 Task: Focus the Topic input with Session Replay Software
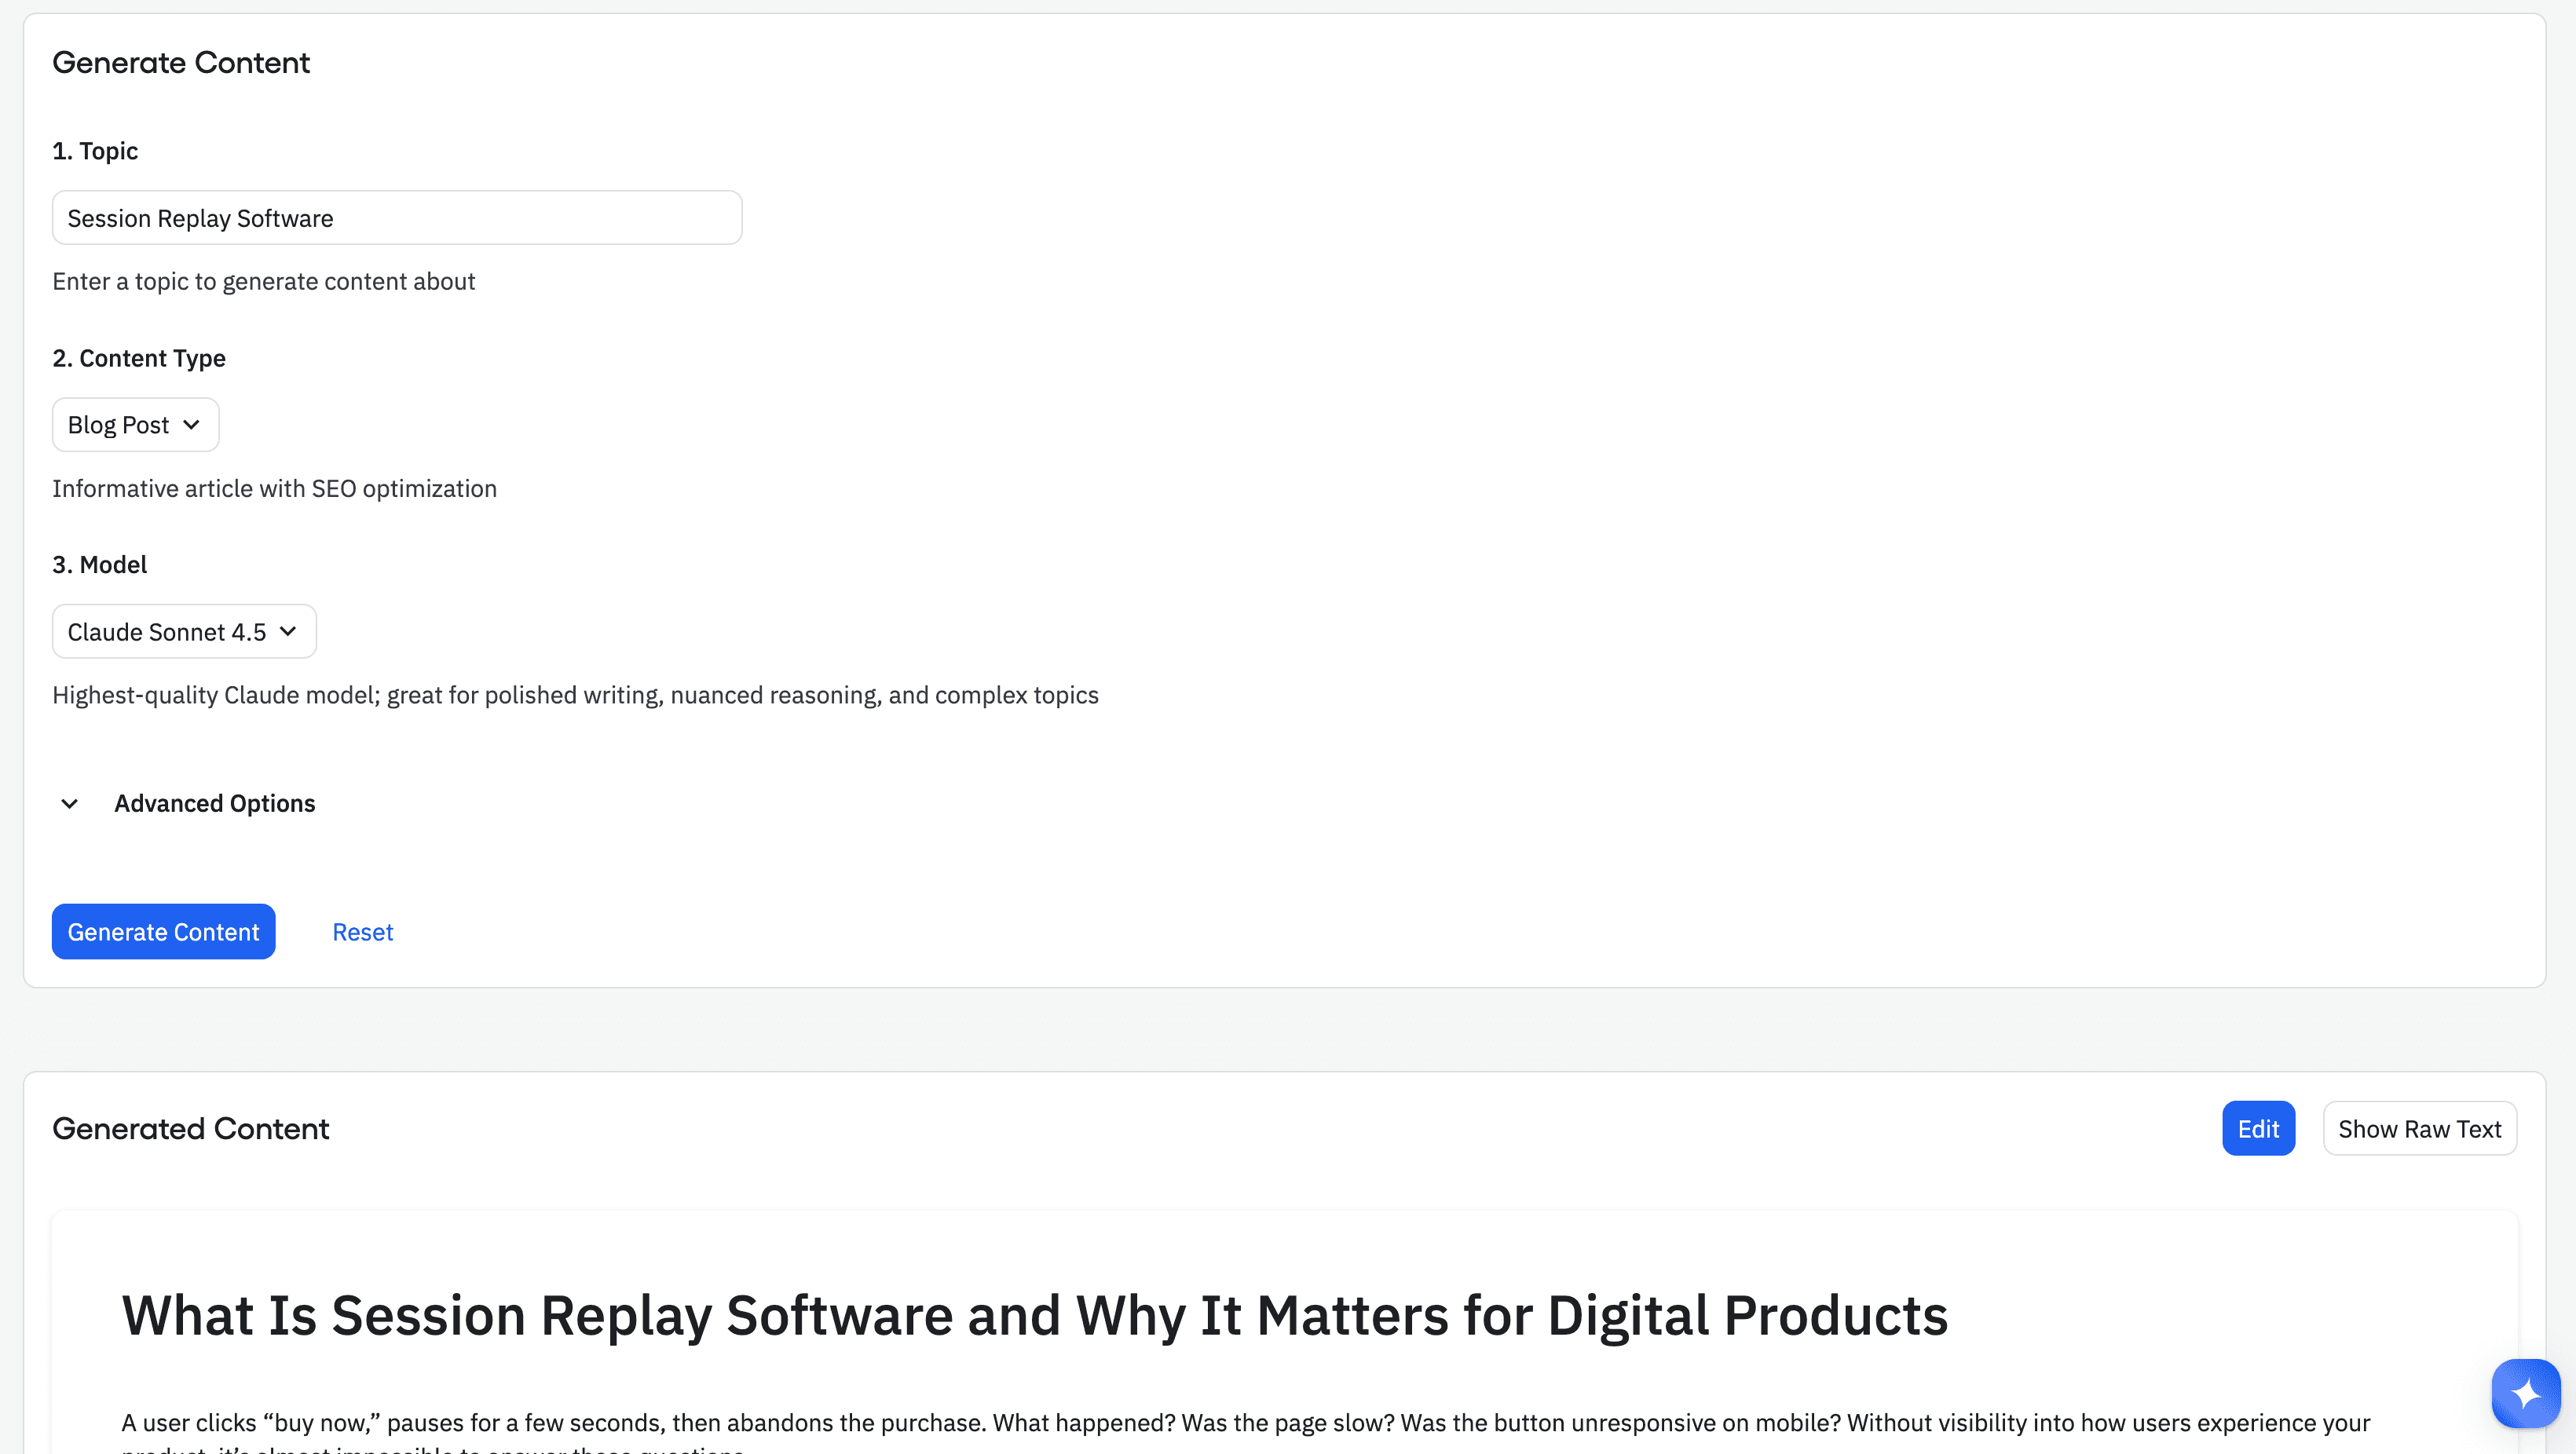(396, 218)
